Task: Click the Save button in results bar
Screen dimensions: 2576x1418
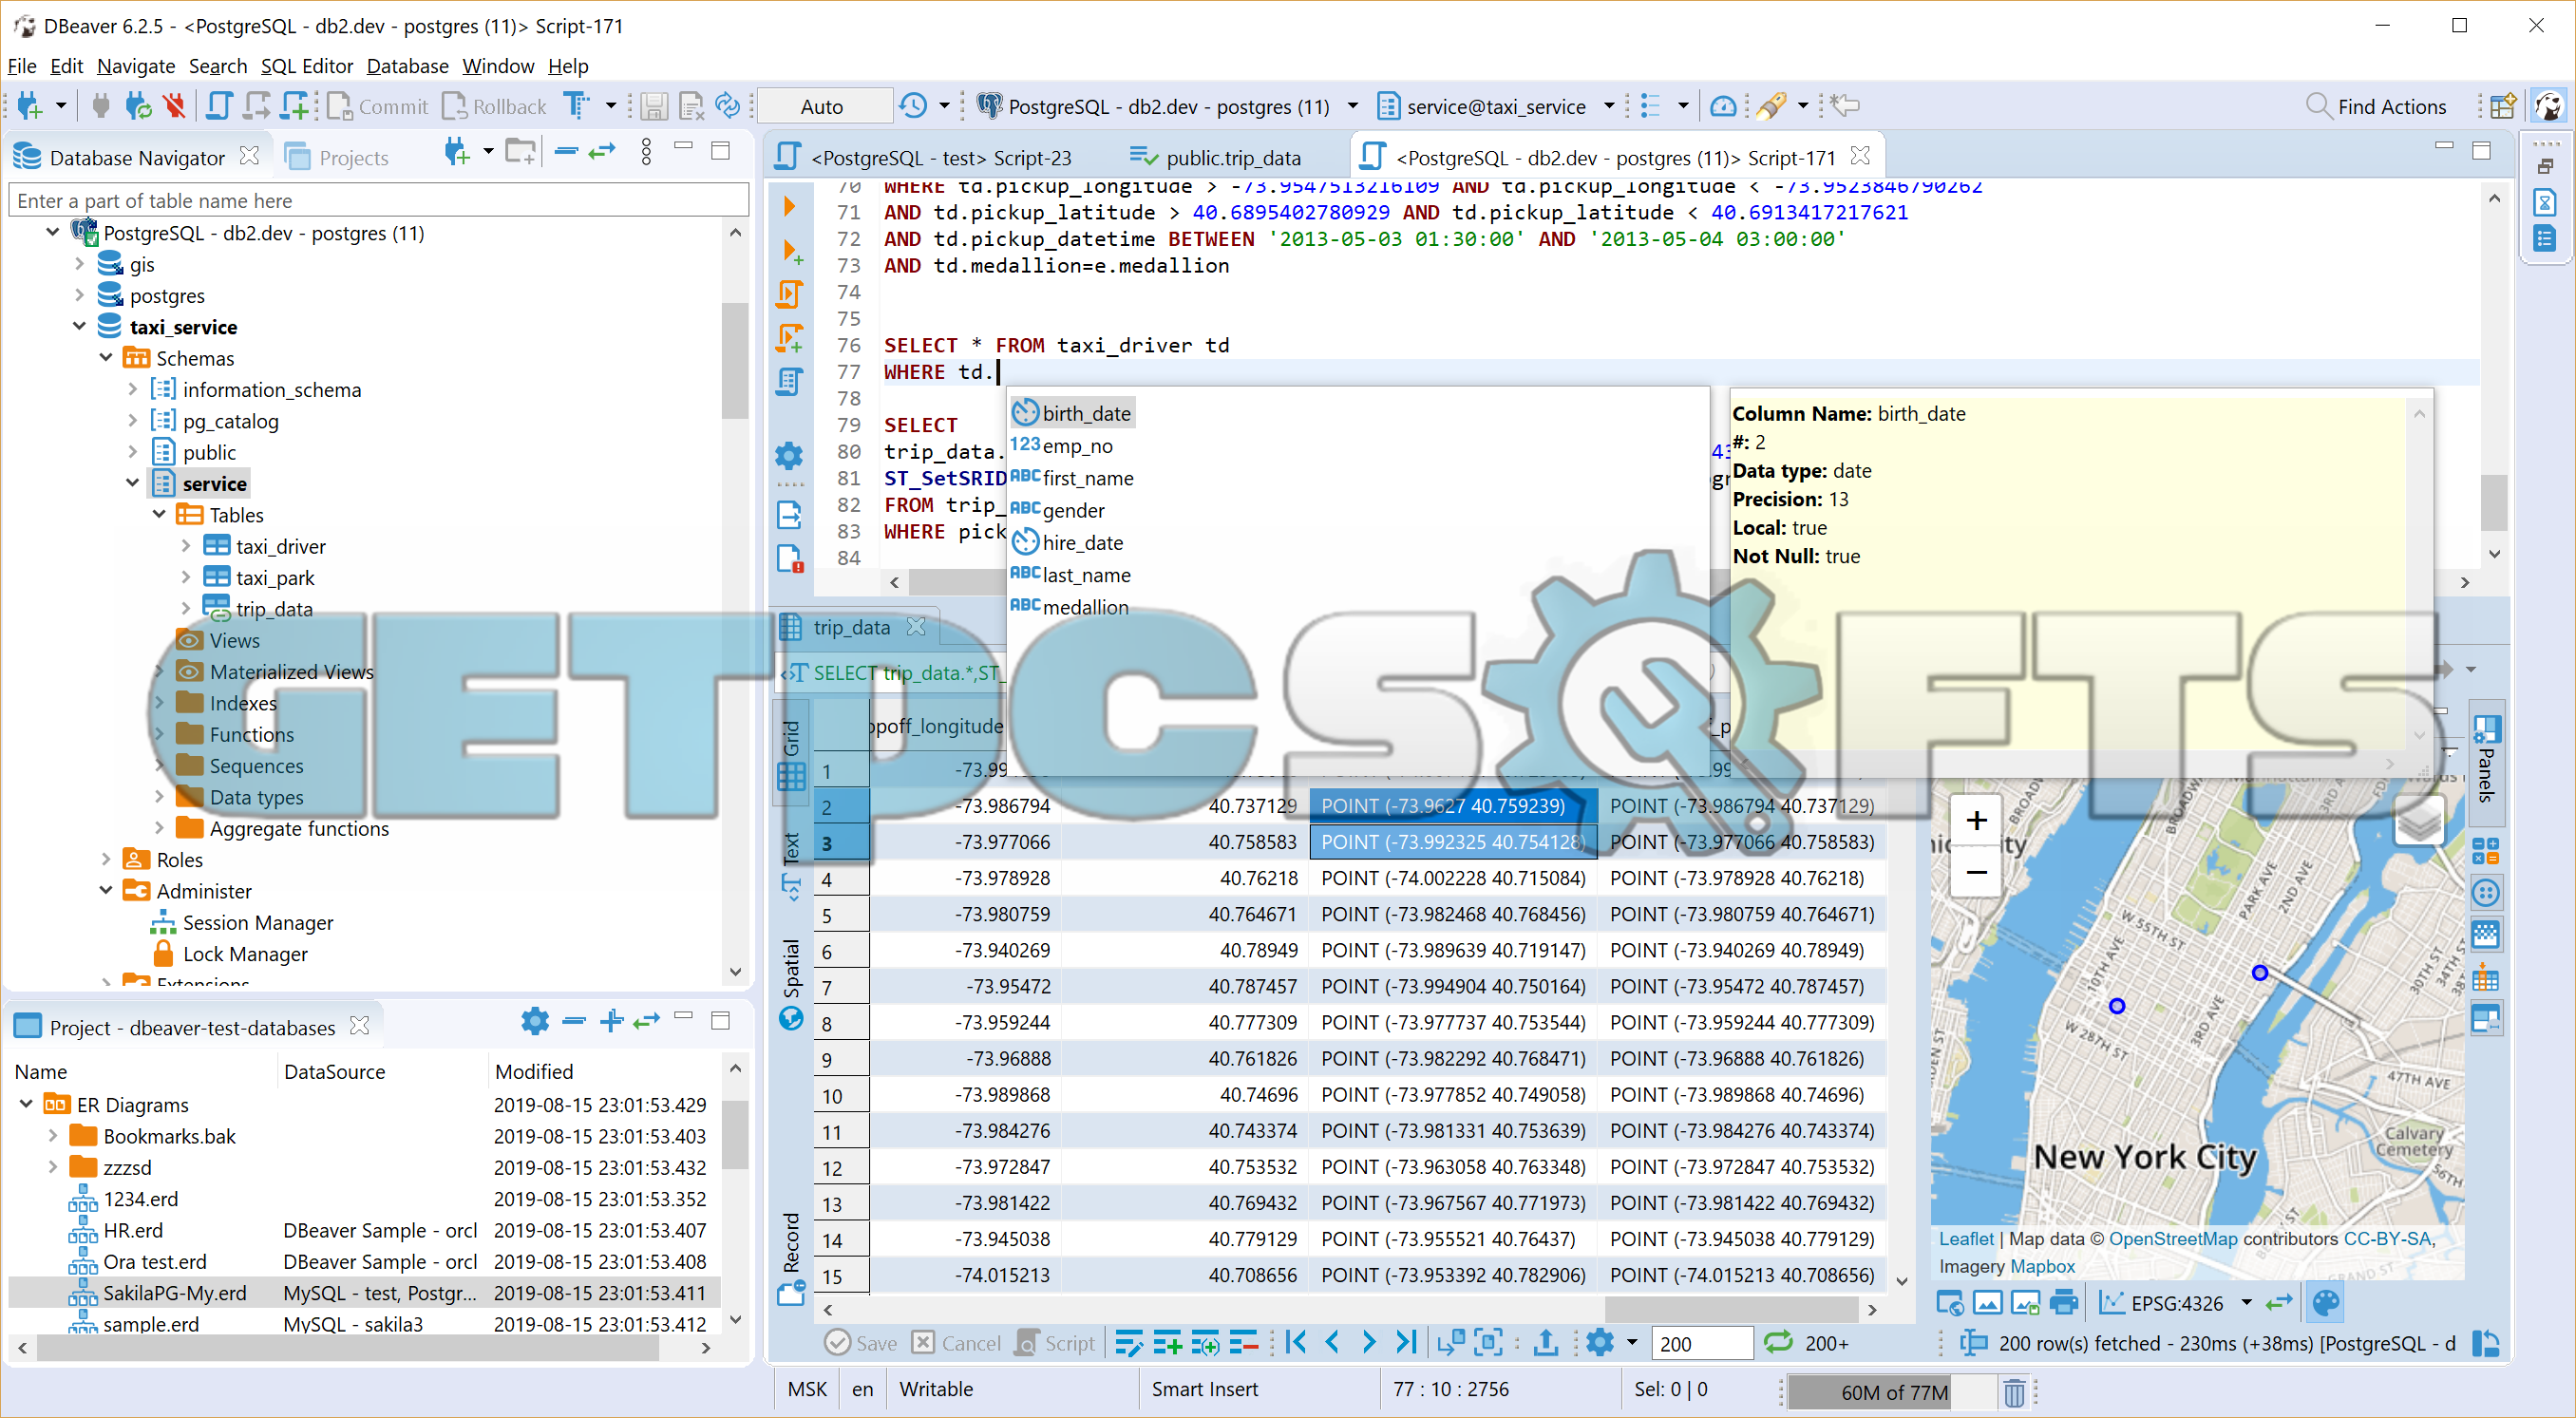Action: pos(862,1343)
